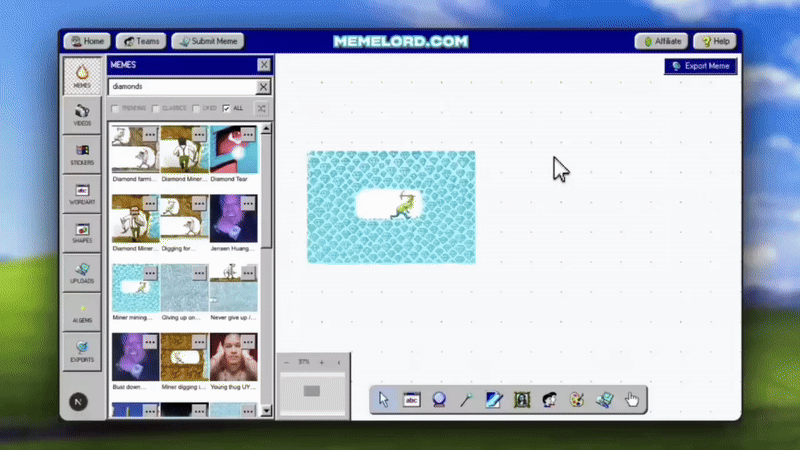Open options for Never give up meme
800x450 pixels.
(x=248, y=273)
